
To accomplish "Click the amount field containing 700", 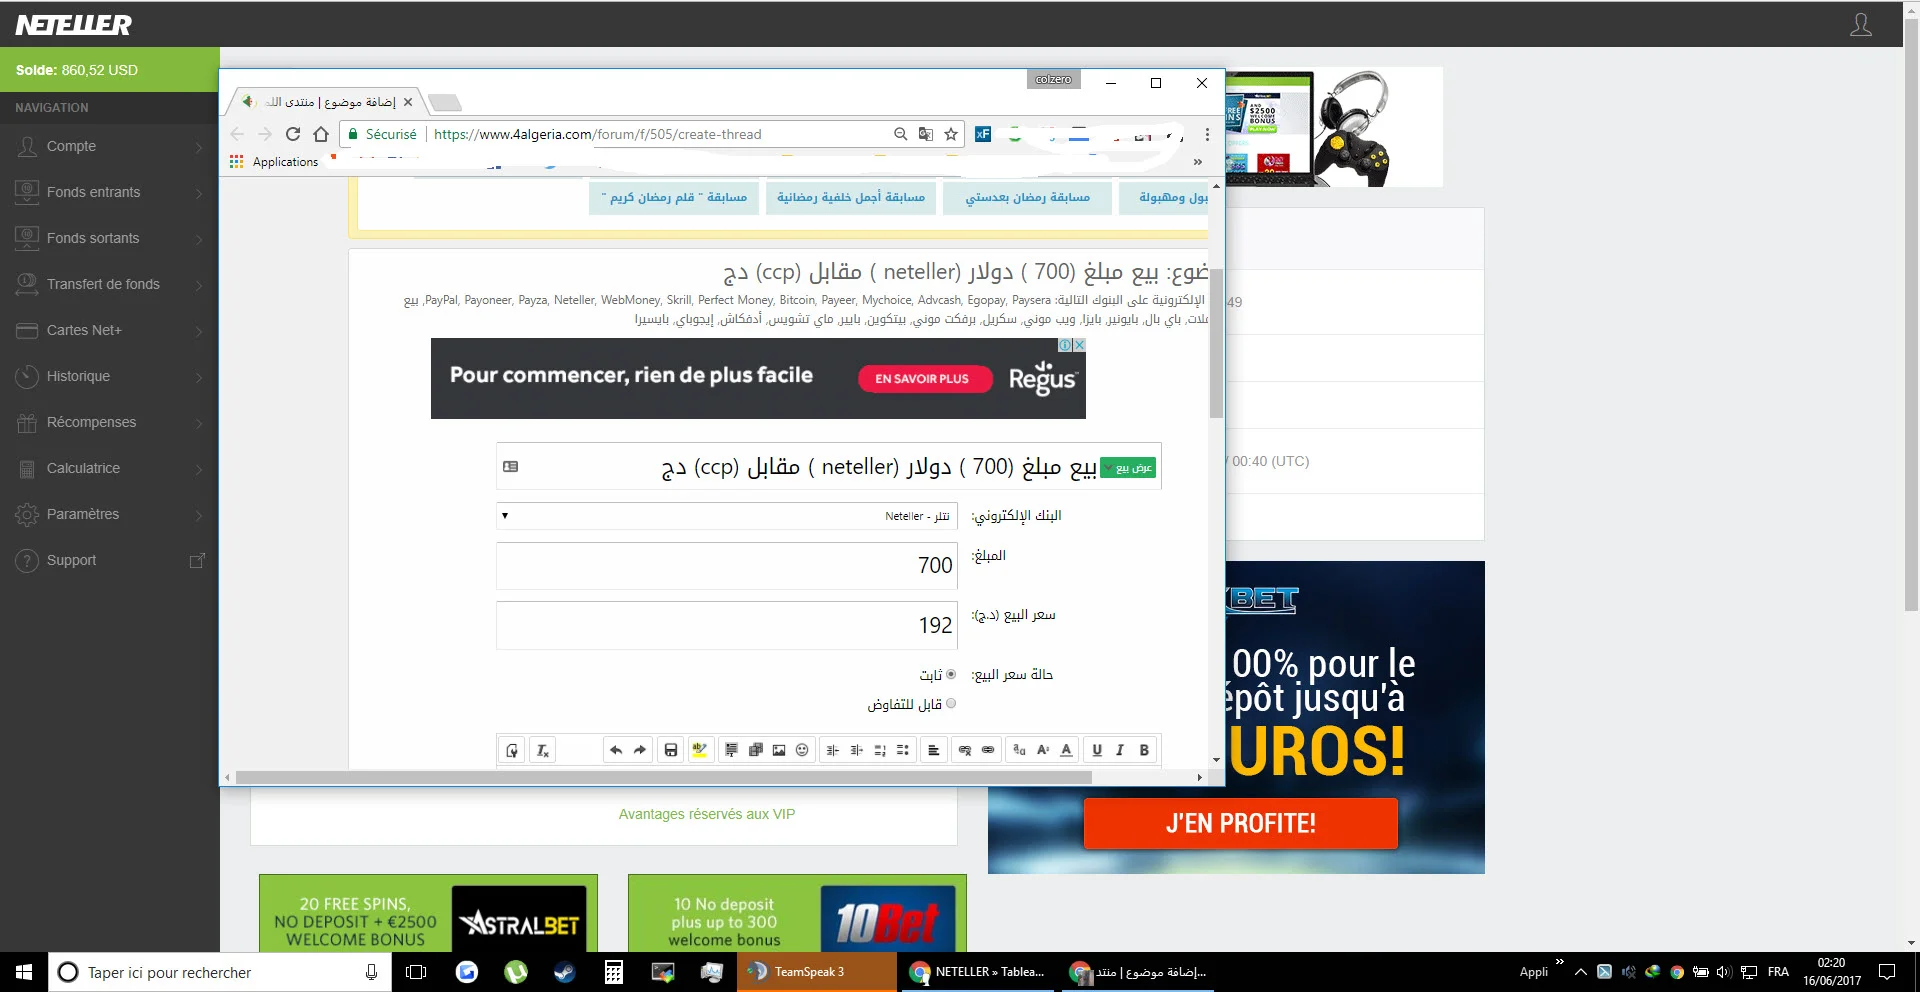I will pos(726,566).
